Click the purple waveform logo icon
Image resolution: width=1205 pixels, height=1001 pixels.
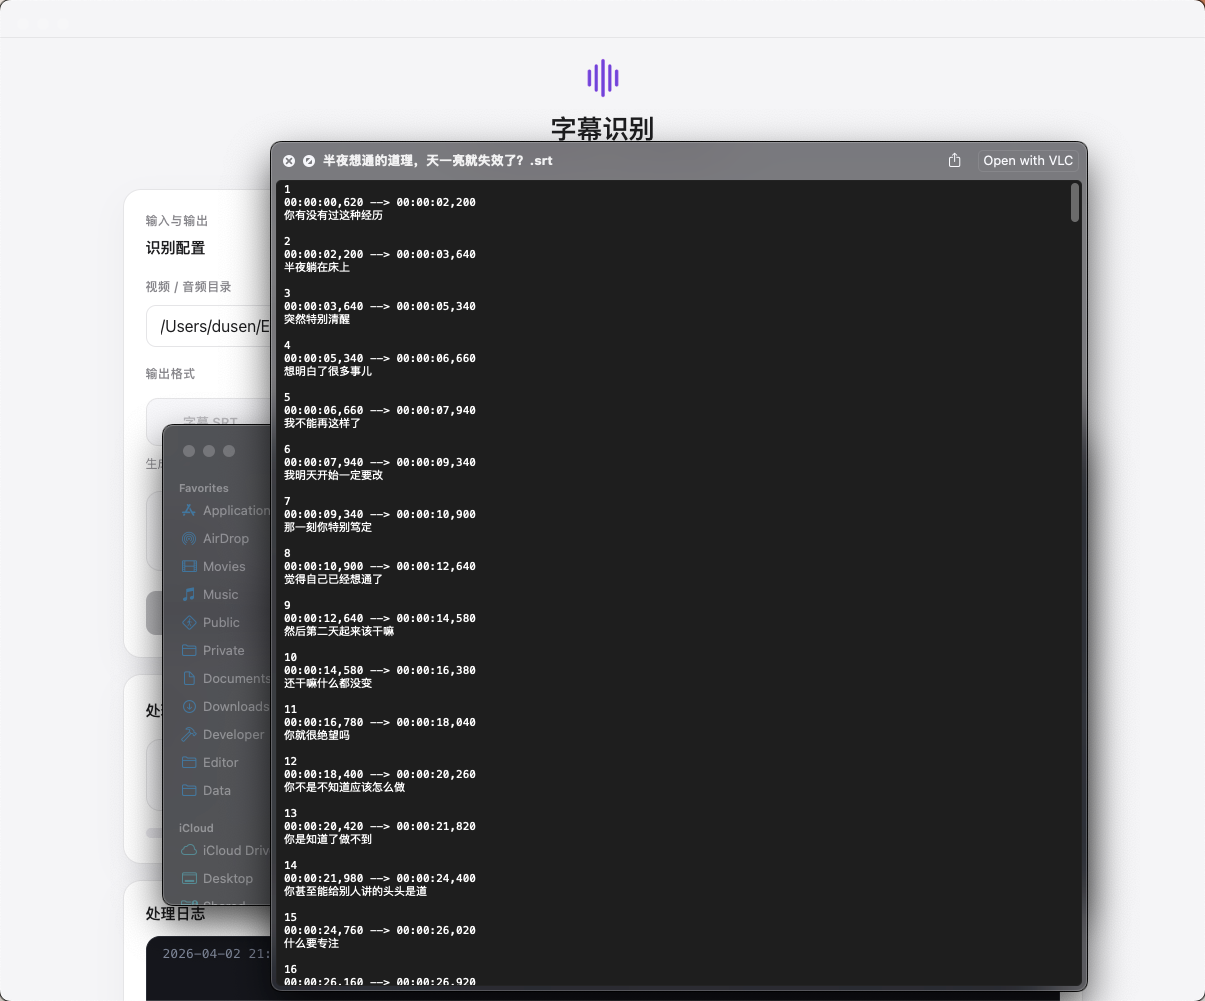pyautogui.click(x=603, y=78)
